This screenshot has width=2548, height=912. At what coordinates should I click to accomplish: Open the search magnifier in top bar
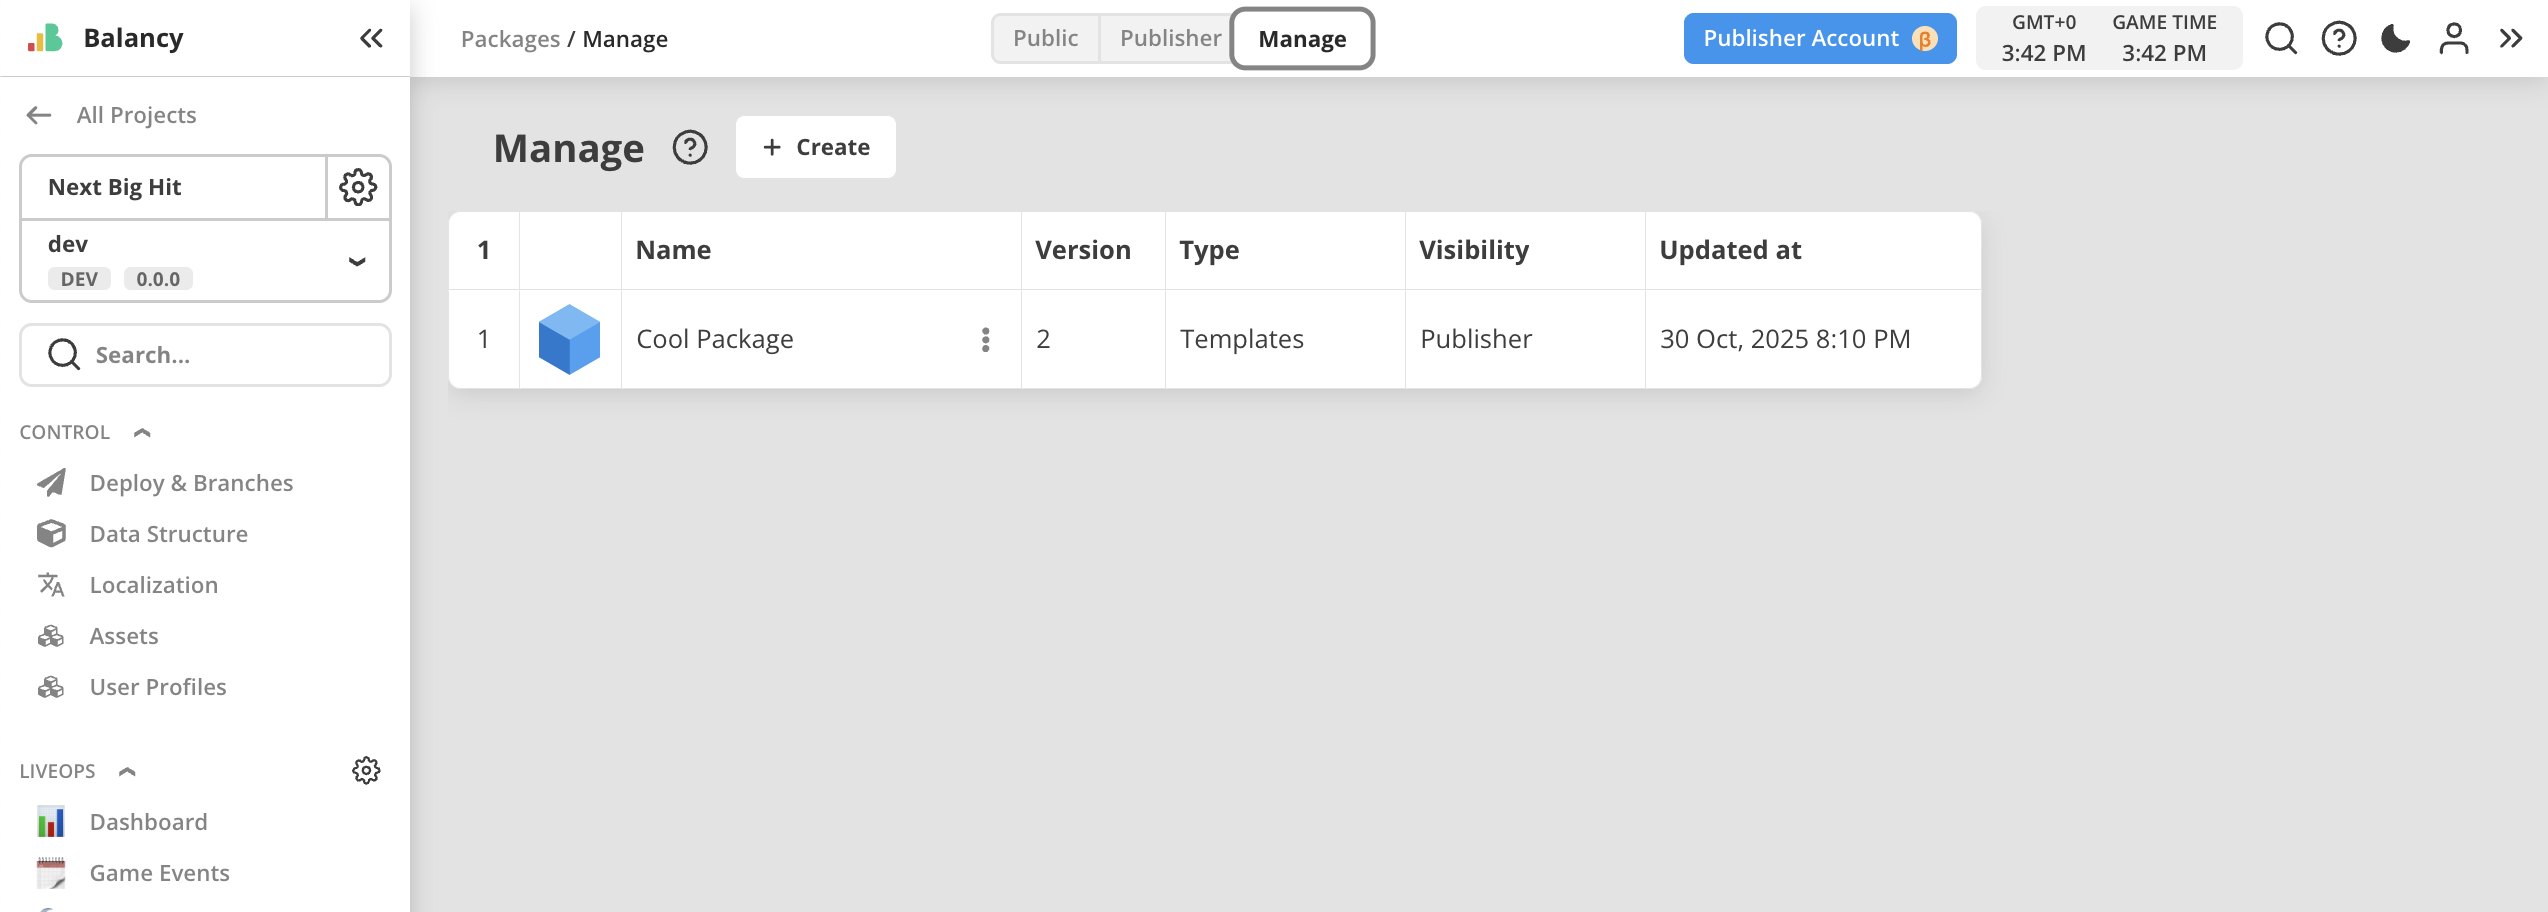pyautogui.click(x=2281, y=38)
